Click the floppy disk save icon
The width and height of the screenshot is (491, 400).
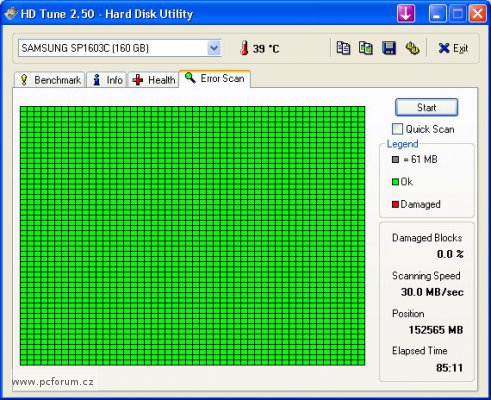click(x=389, y=48)
